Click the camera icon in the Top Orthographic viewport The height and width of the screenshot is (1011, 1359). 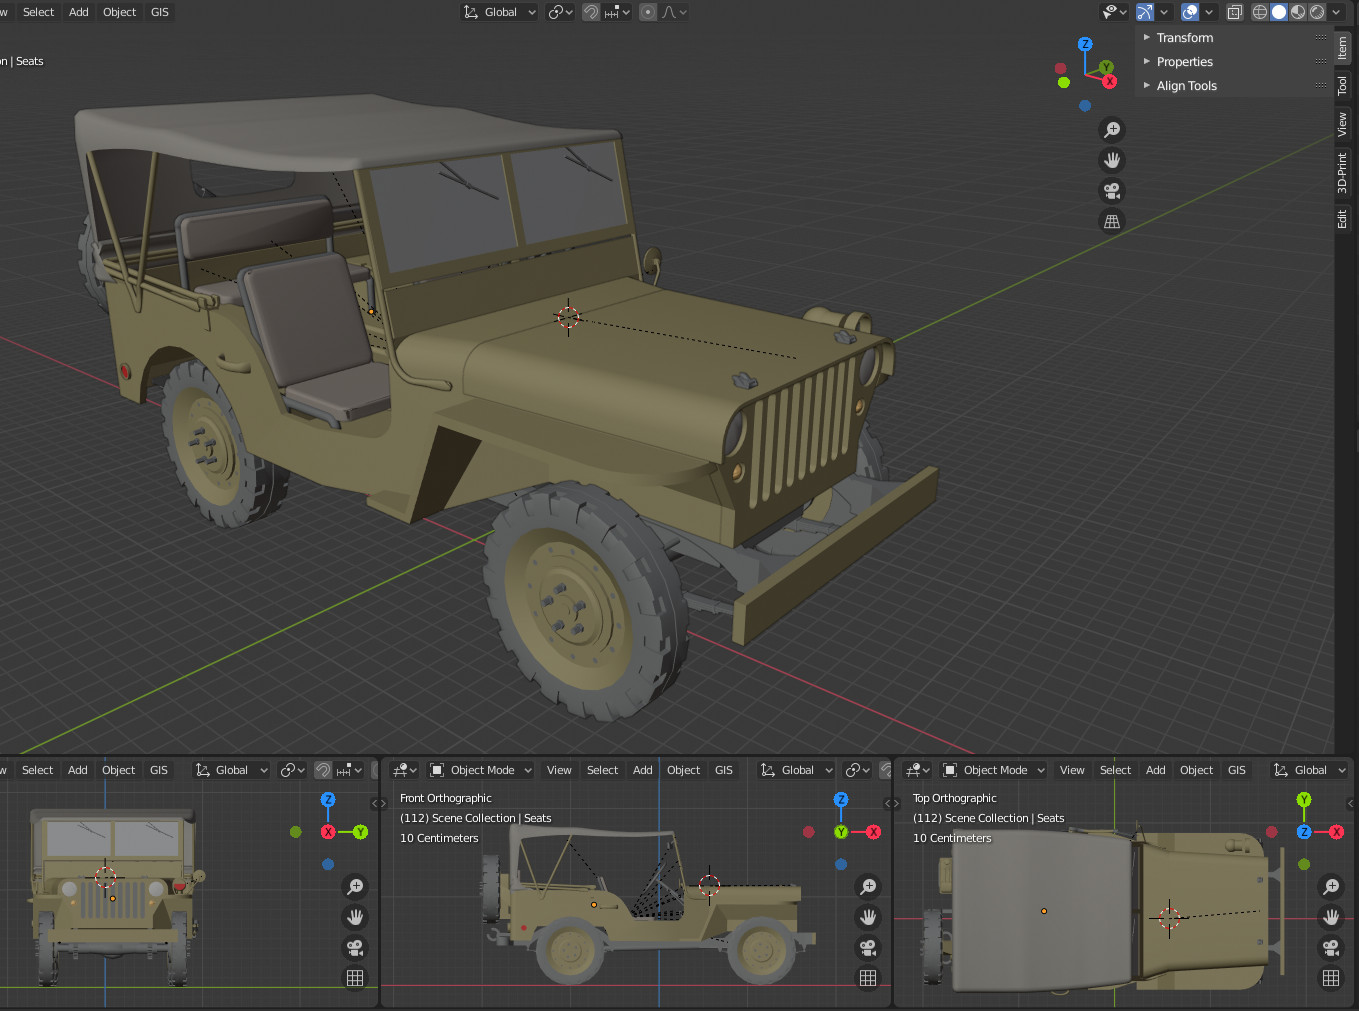(x=1331, y=948)
